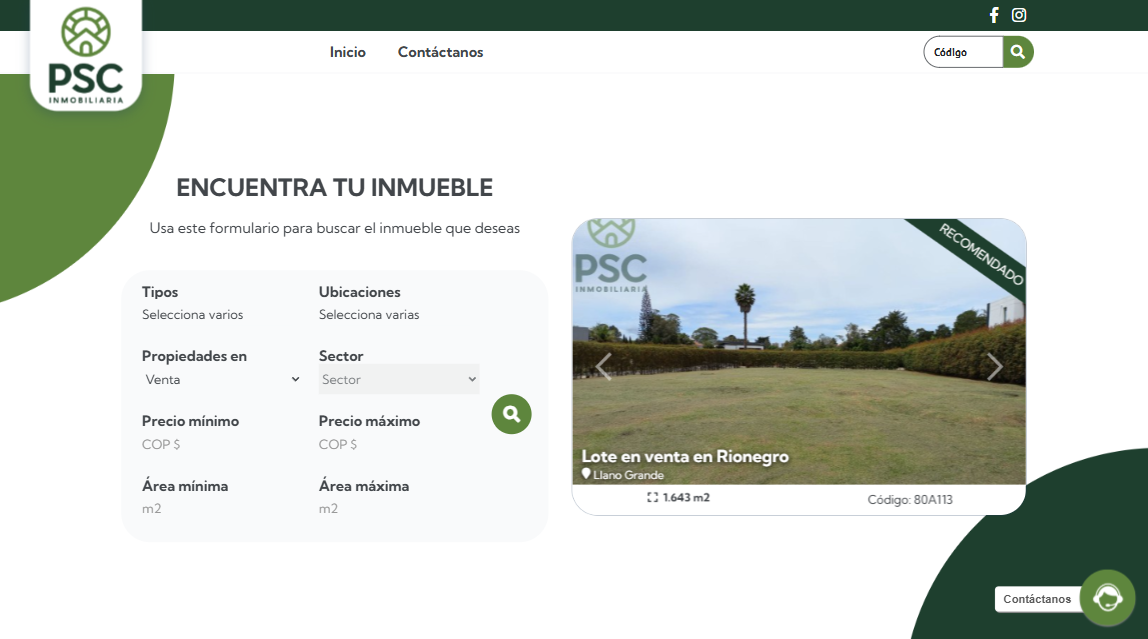Click the Llano Grande location pin

pyautogui.click(x=586, y=474)
